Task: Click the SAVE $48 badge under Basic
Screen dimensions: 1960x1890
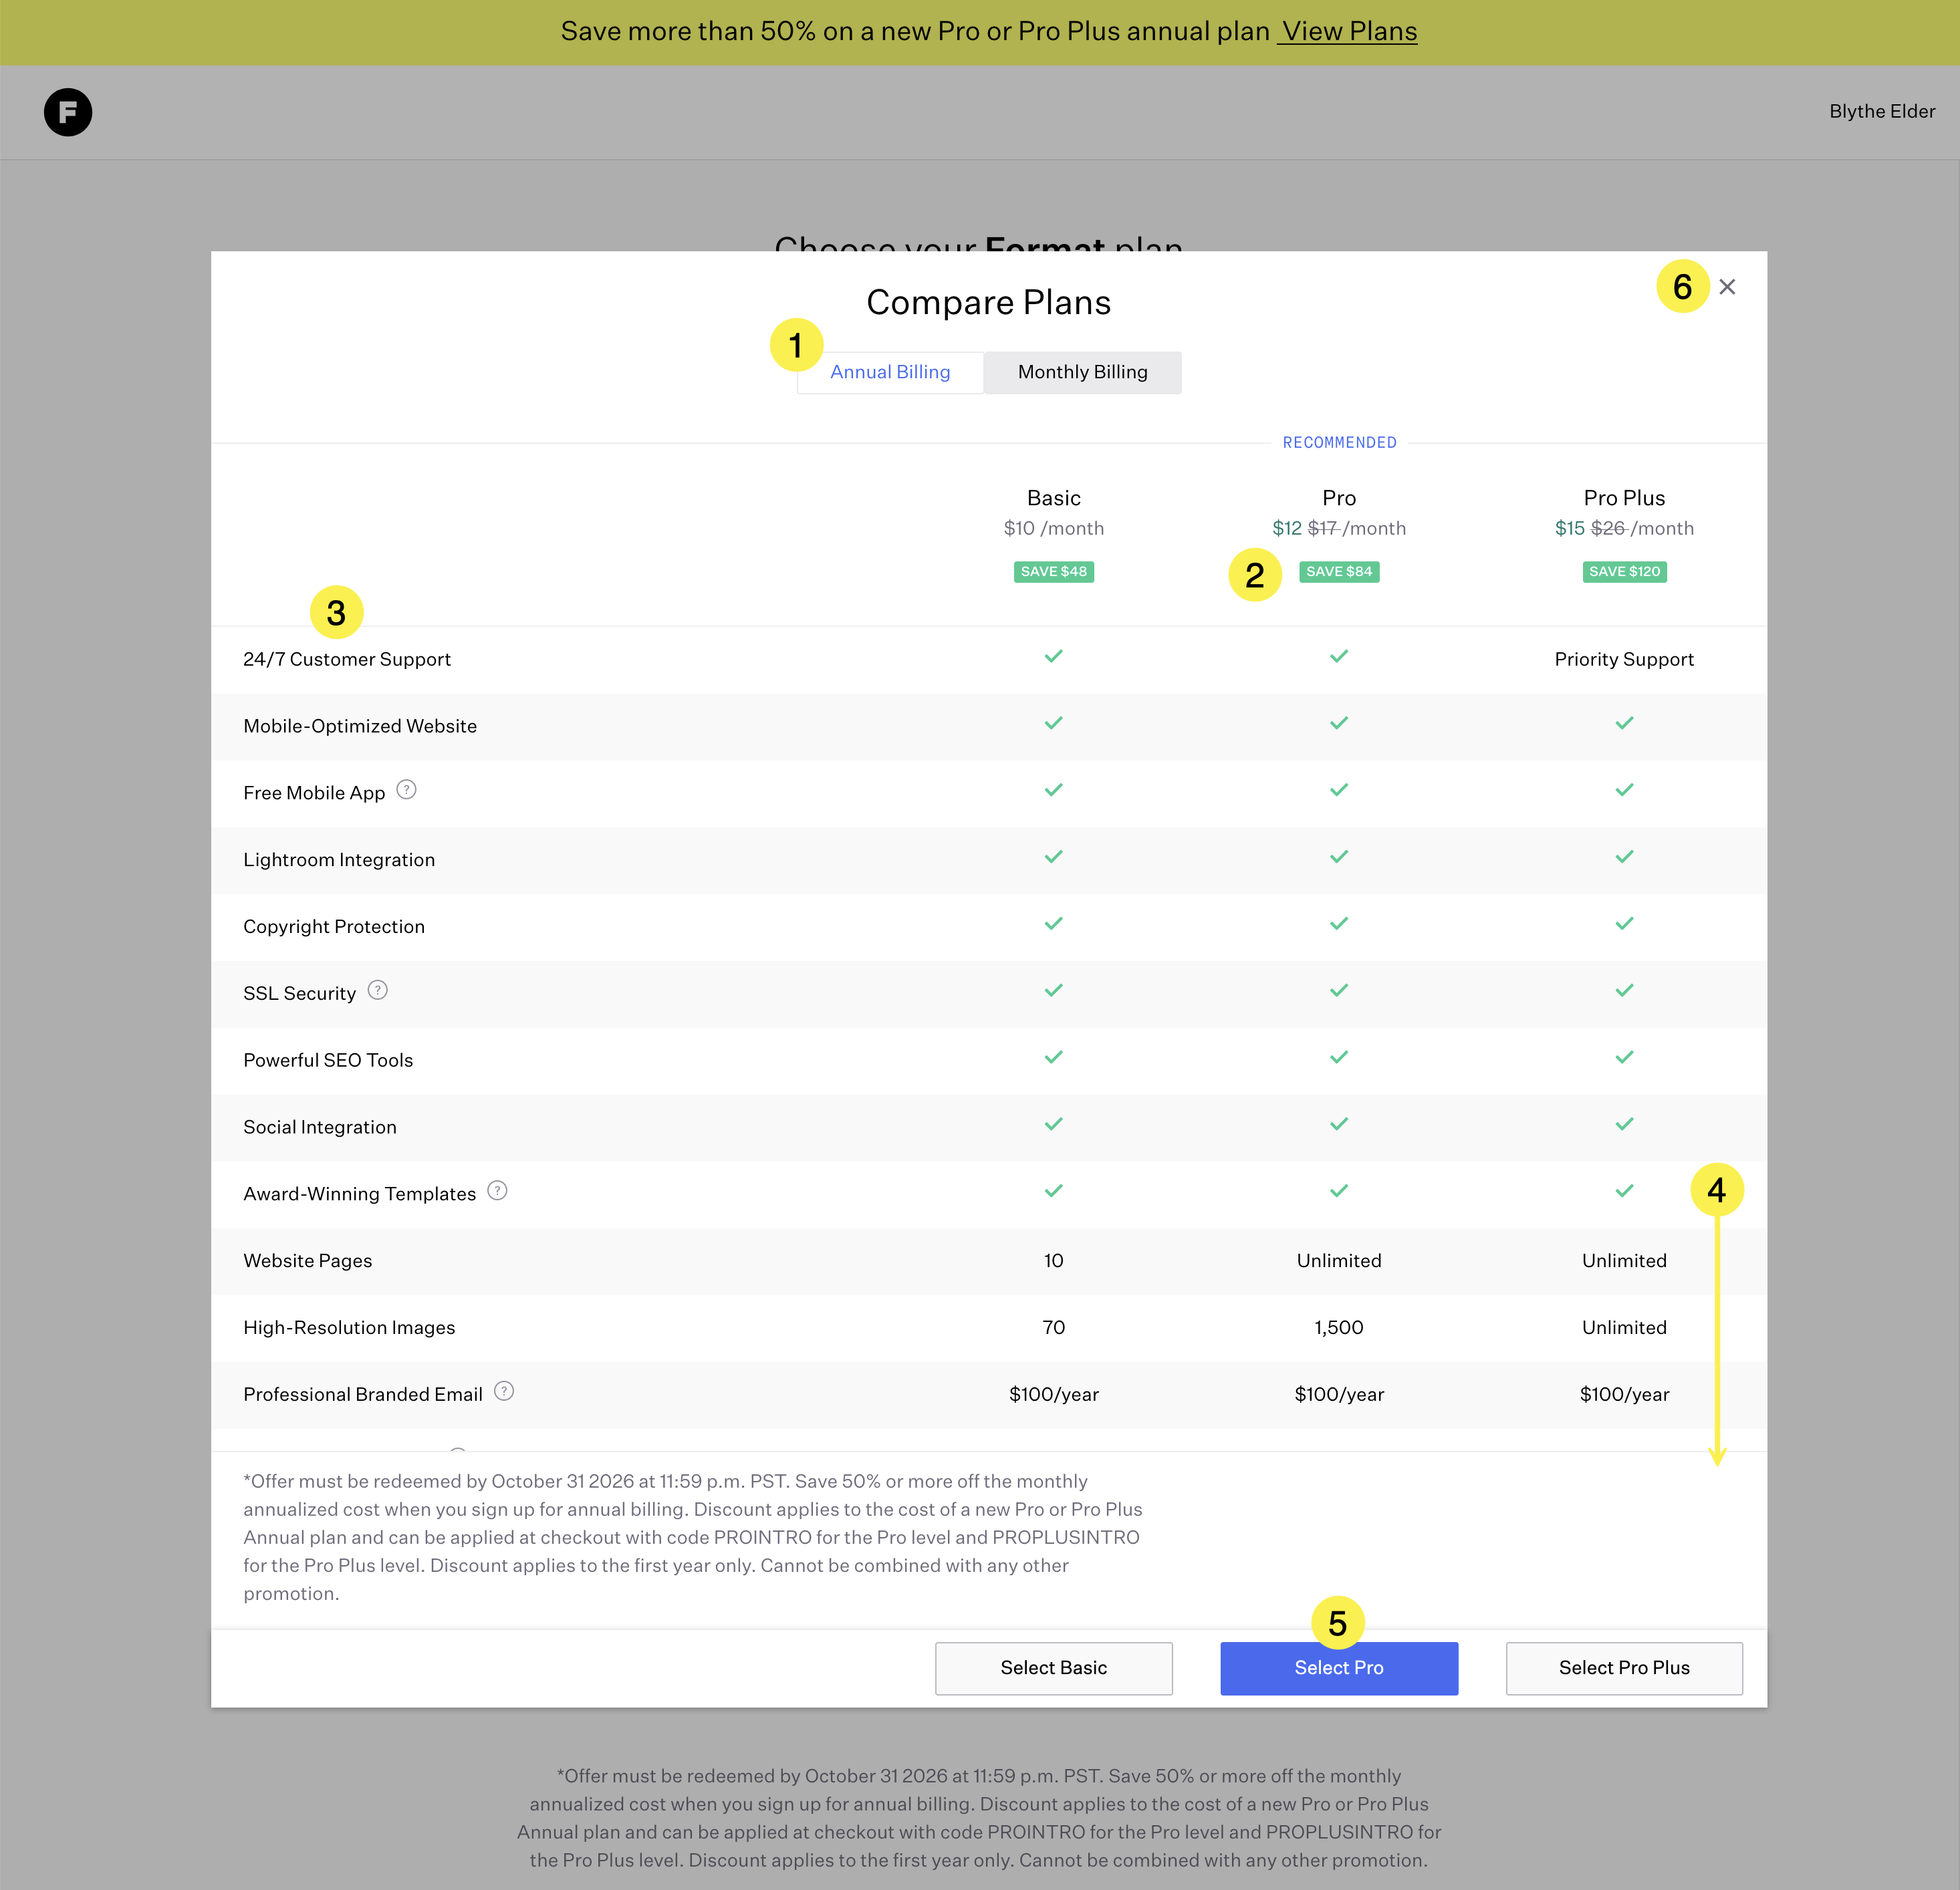Action: pos(1053,572)
